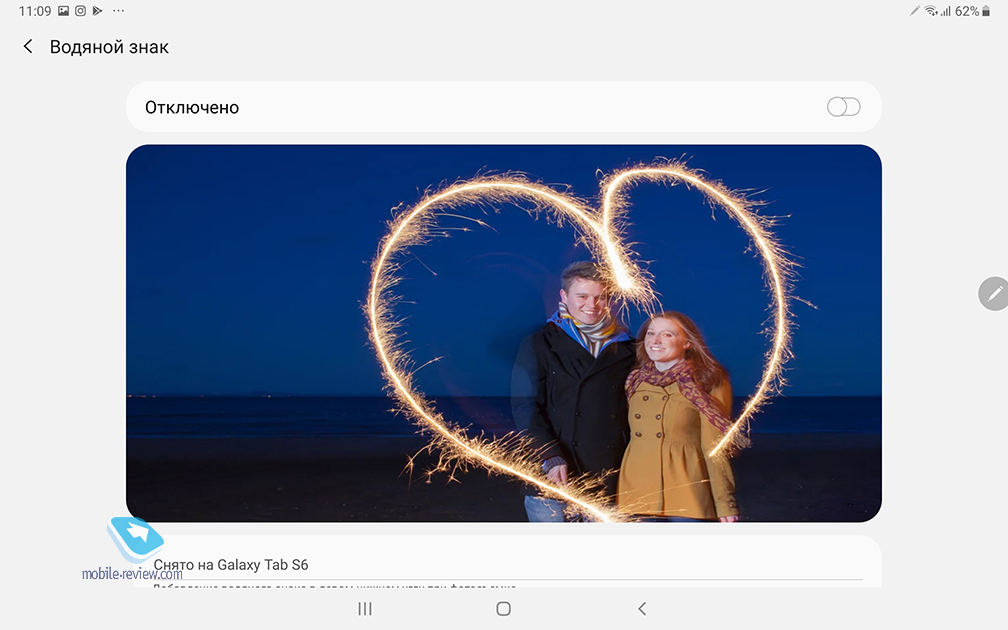
Task: Open the Play Store notification icon in the status bar
Action: click(x=98, y=11)
